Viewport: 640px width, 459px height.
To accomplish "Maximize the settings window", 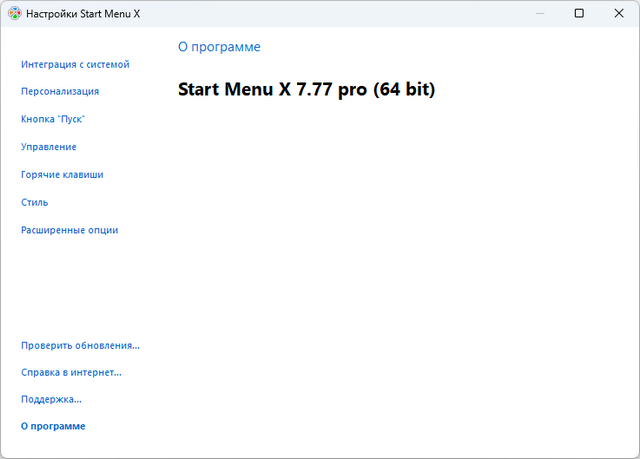I will [579, 13].
